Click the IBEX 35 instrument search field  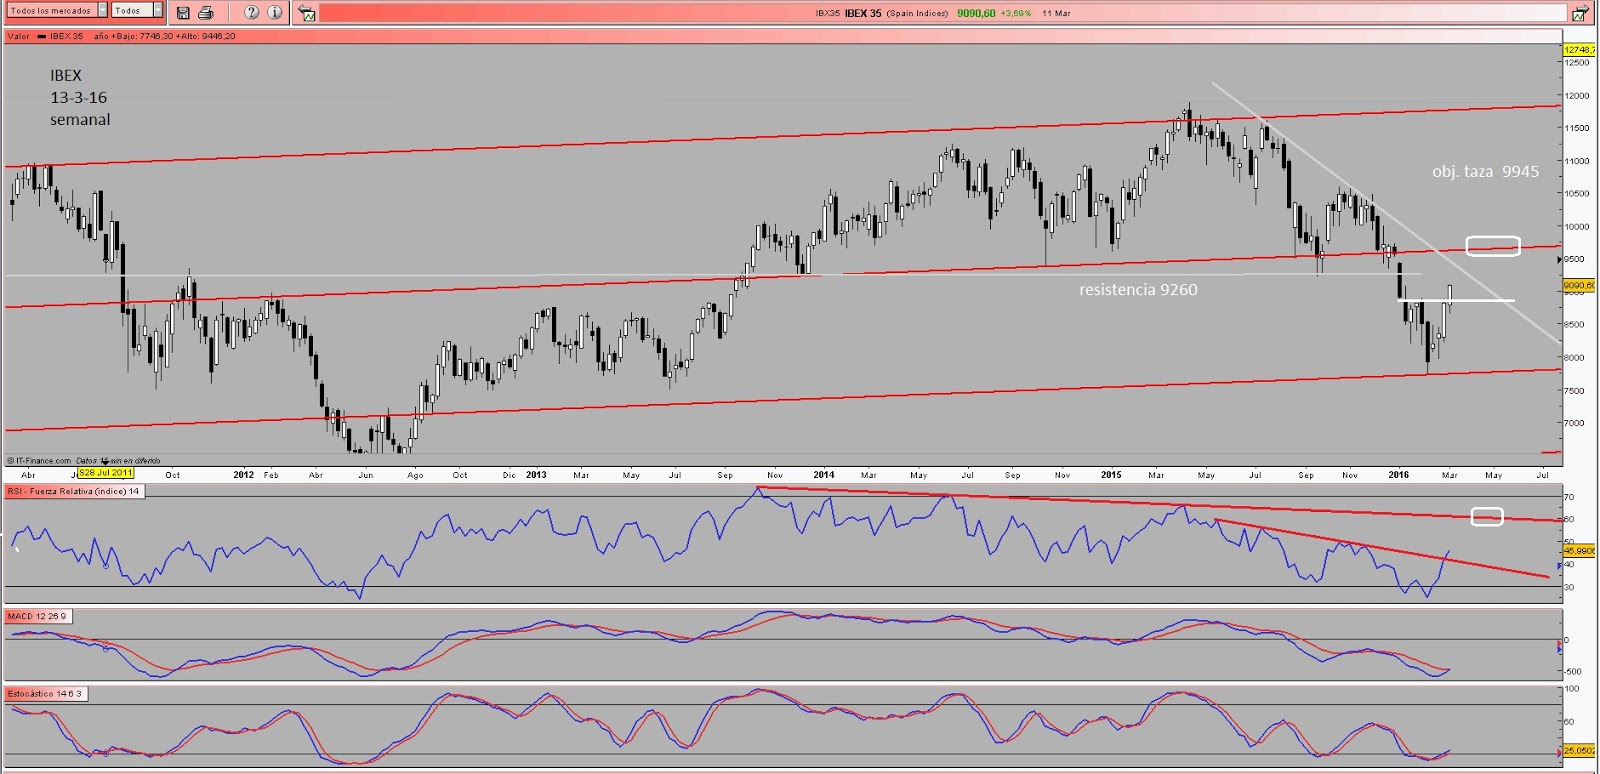click(x=942, y=13)
